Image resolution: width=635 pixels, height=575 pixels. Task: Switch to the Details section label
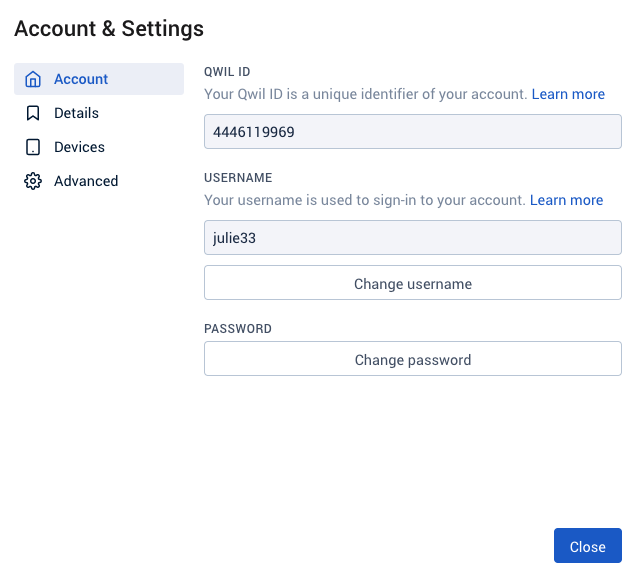coord(77,113)
